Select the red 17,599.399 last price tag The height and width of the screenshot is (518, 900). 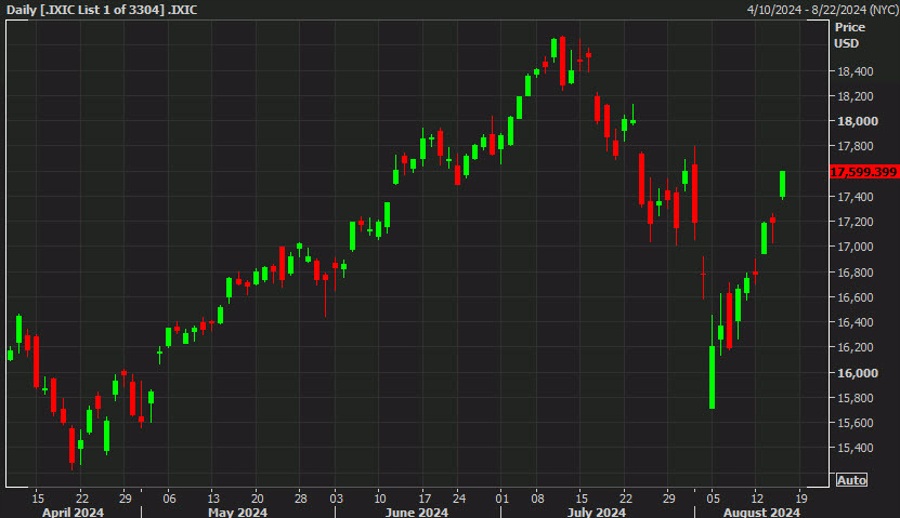864,172
